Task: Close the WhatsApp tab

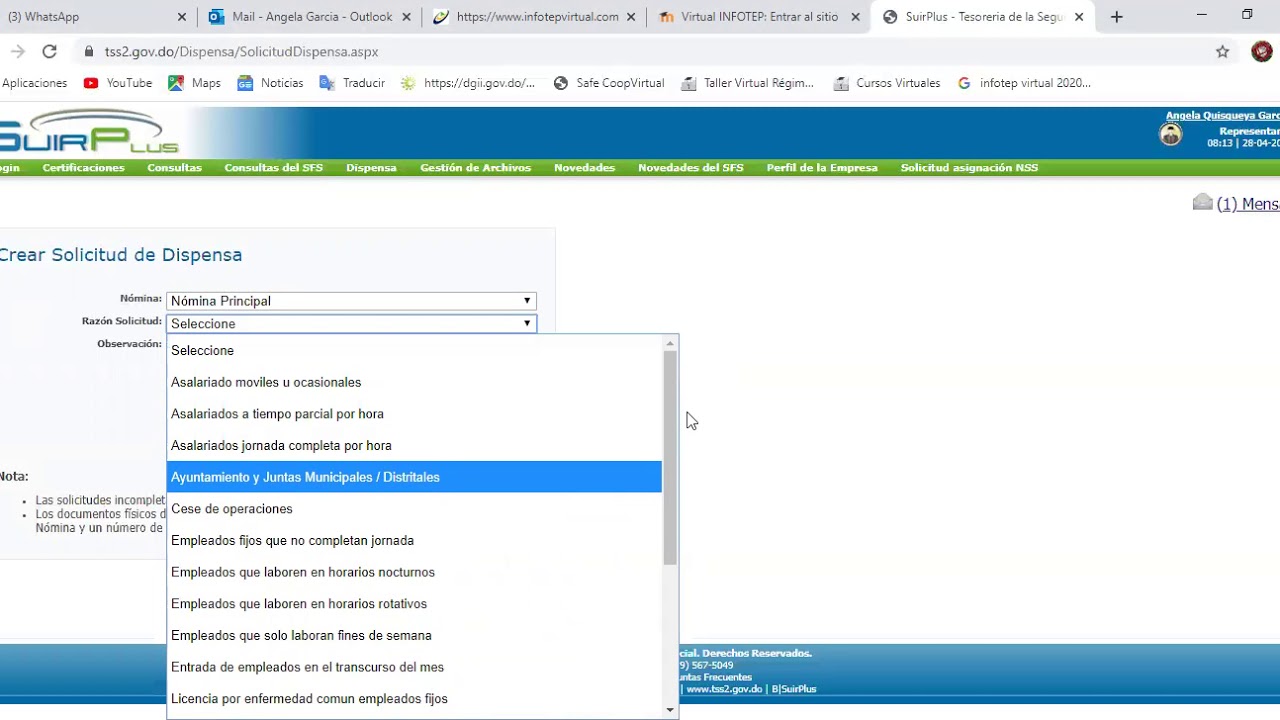Action: (x=181, y=17)
